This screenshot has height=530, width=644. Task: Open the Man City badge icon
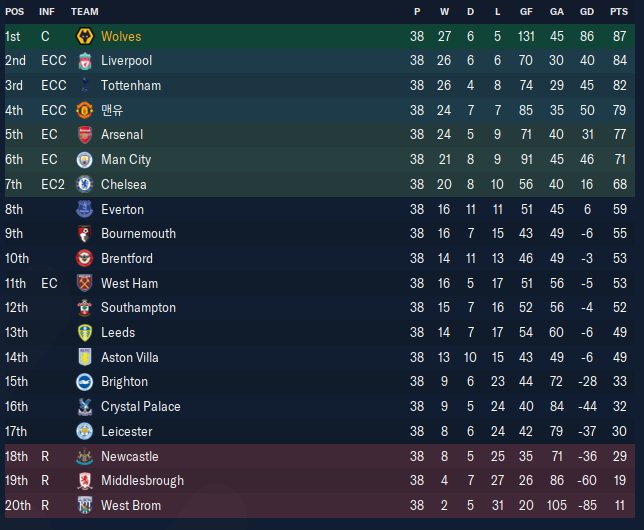click(x=85, y=160)
